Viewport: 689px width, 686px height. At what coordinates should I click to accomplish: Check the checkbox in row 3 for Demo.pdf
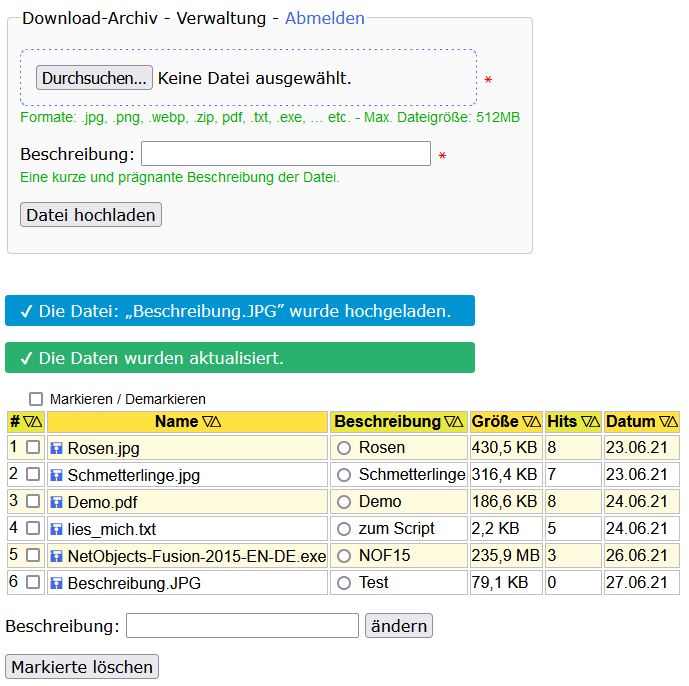coord(33,501)
